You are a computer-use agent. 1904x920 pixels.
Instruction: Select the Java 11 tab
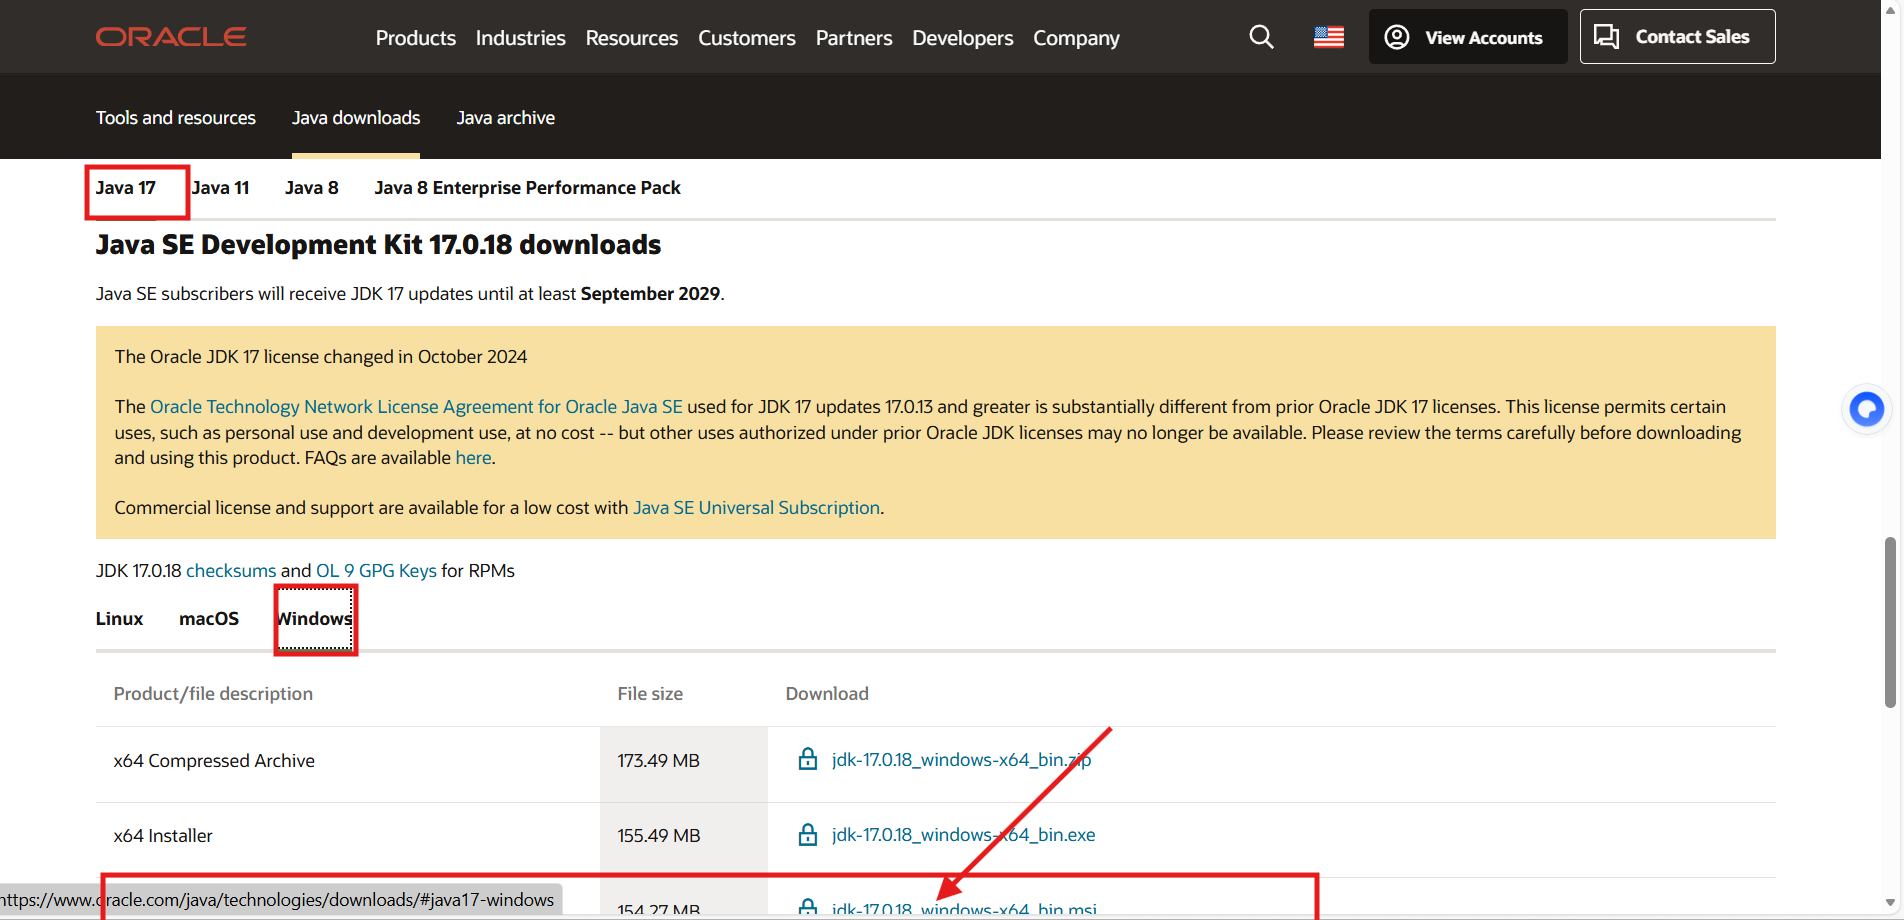220,188
